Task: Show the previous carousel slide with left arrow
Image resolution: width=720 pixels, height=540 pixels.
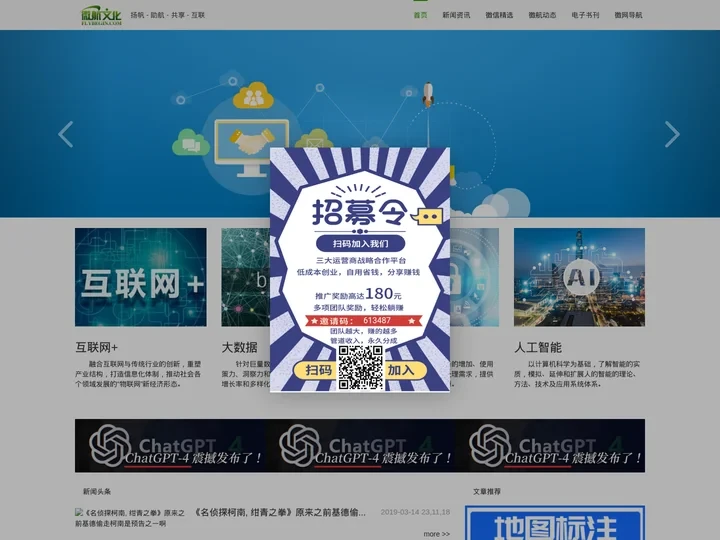Action: point(66,134)
